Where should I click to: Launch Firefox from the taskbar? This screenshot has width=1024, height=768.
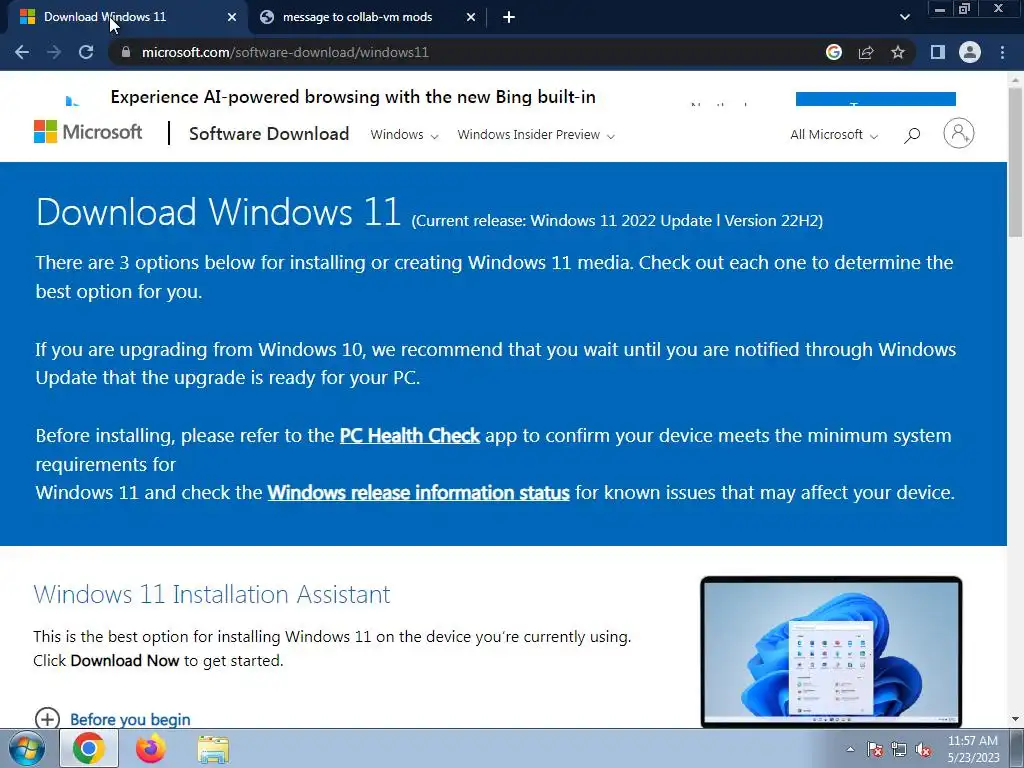click(150, 748)
